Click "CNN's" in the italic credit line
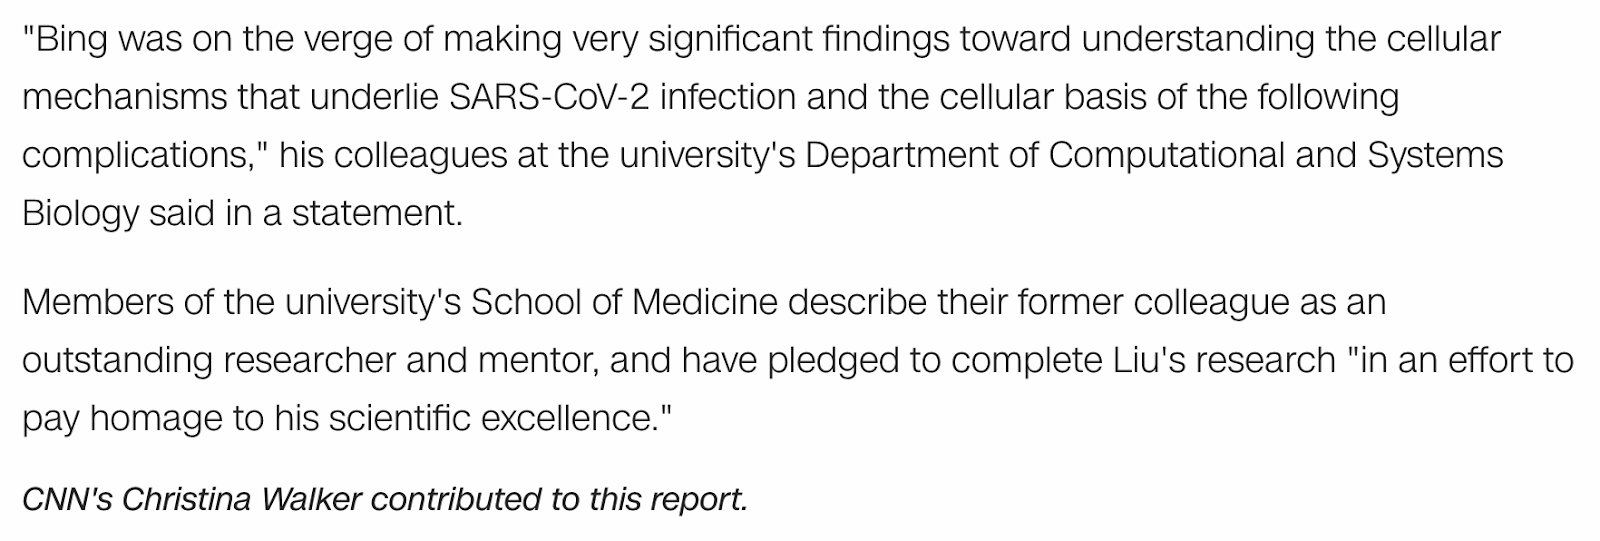This screenshot has height=541, width=1600. (x=66, y=498)
